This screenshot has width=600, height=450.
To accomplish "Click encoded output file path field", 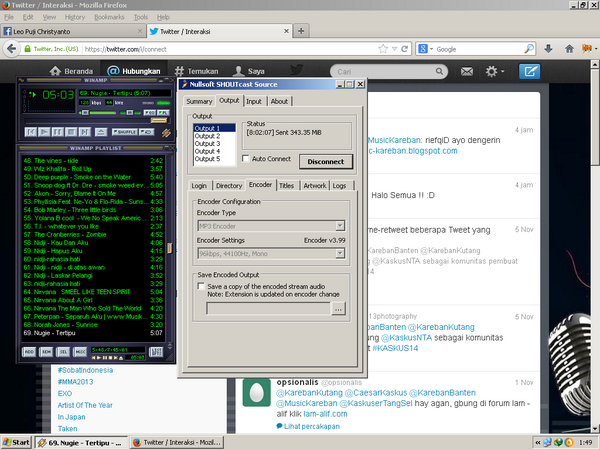I will [269, 308].
